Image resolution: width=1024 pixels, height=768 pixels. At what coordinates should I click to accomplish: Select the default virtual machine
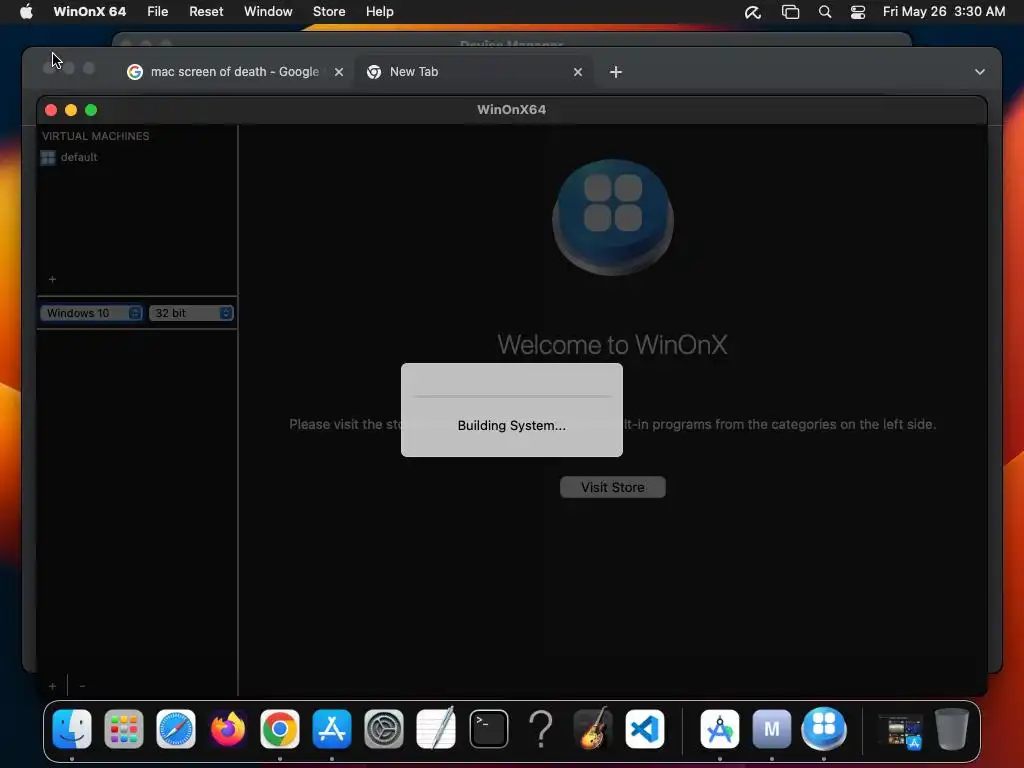(x=78, y=157)
